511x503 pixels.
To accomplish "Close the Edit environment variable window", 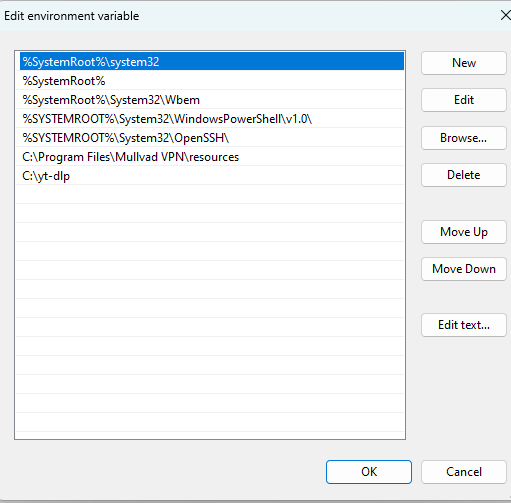I will [x=505, y=15].
